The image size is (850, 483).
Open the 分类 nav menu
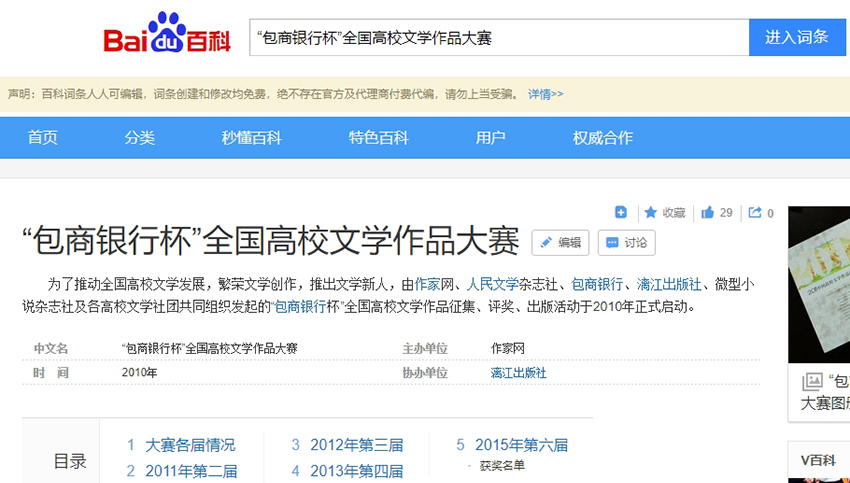tap(139, 138)
